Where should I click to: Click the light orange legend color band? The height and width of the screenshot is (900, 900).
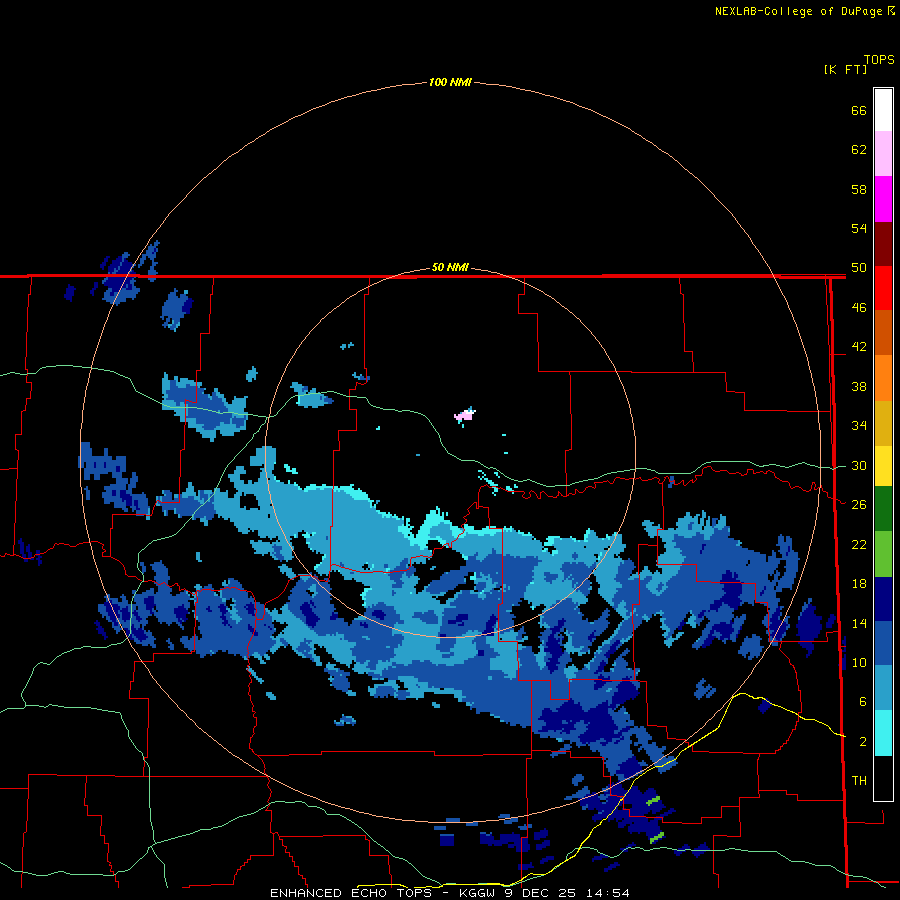tap(883, 378)
